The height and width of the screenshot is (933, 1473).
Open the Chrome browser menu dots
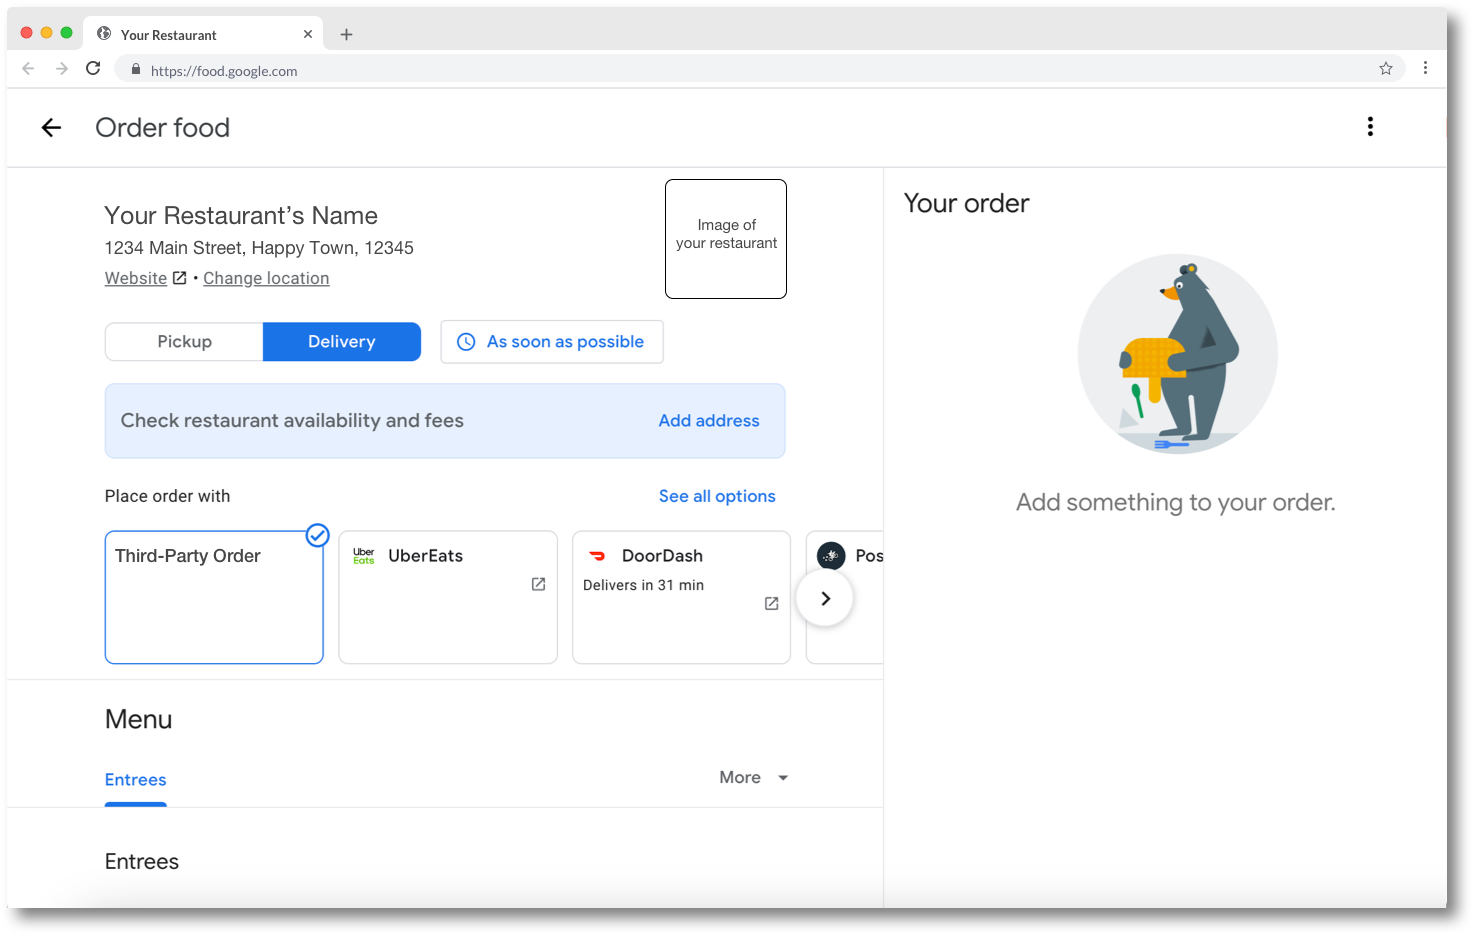1425,69
